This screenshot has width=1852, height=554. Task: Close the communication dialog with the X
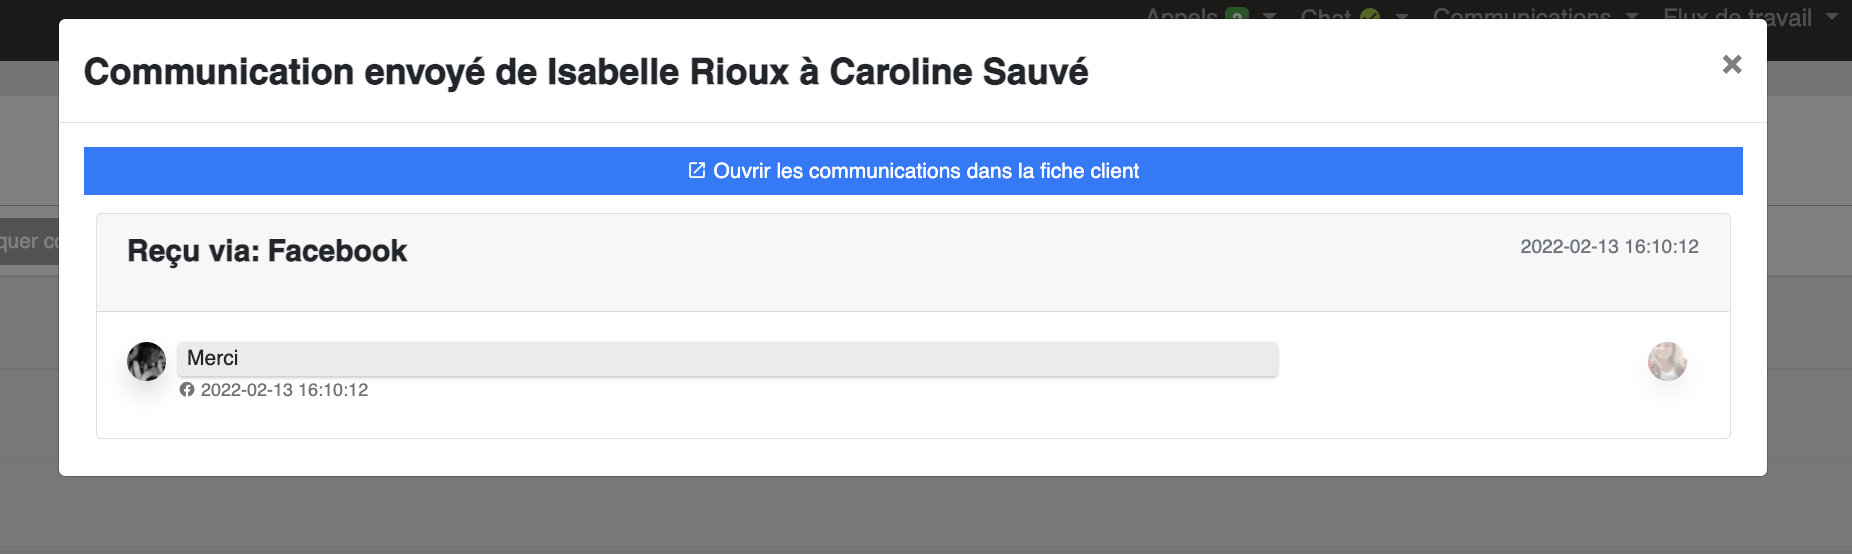pyautogui.click(x=1732, y=64)
